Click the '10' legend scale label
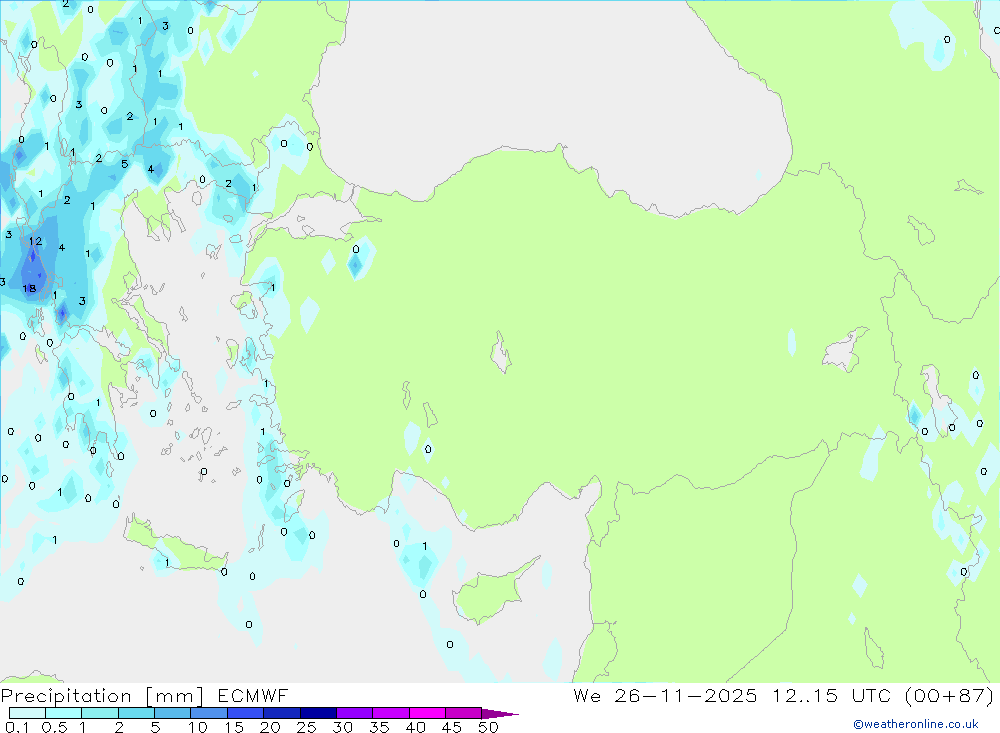Image resolution: width=1000 pixels, height=733 pixels. 198,727
